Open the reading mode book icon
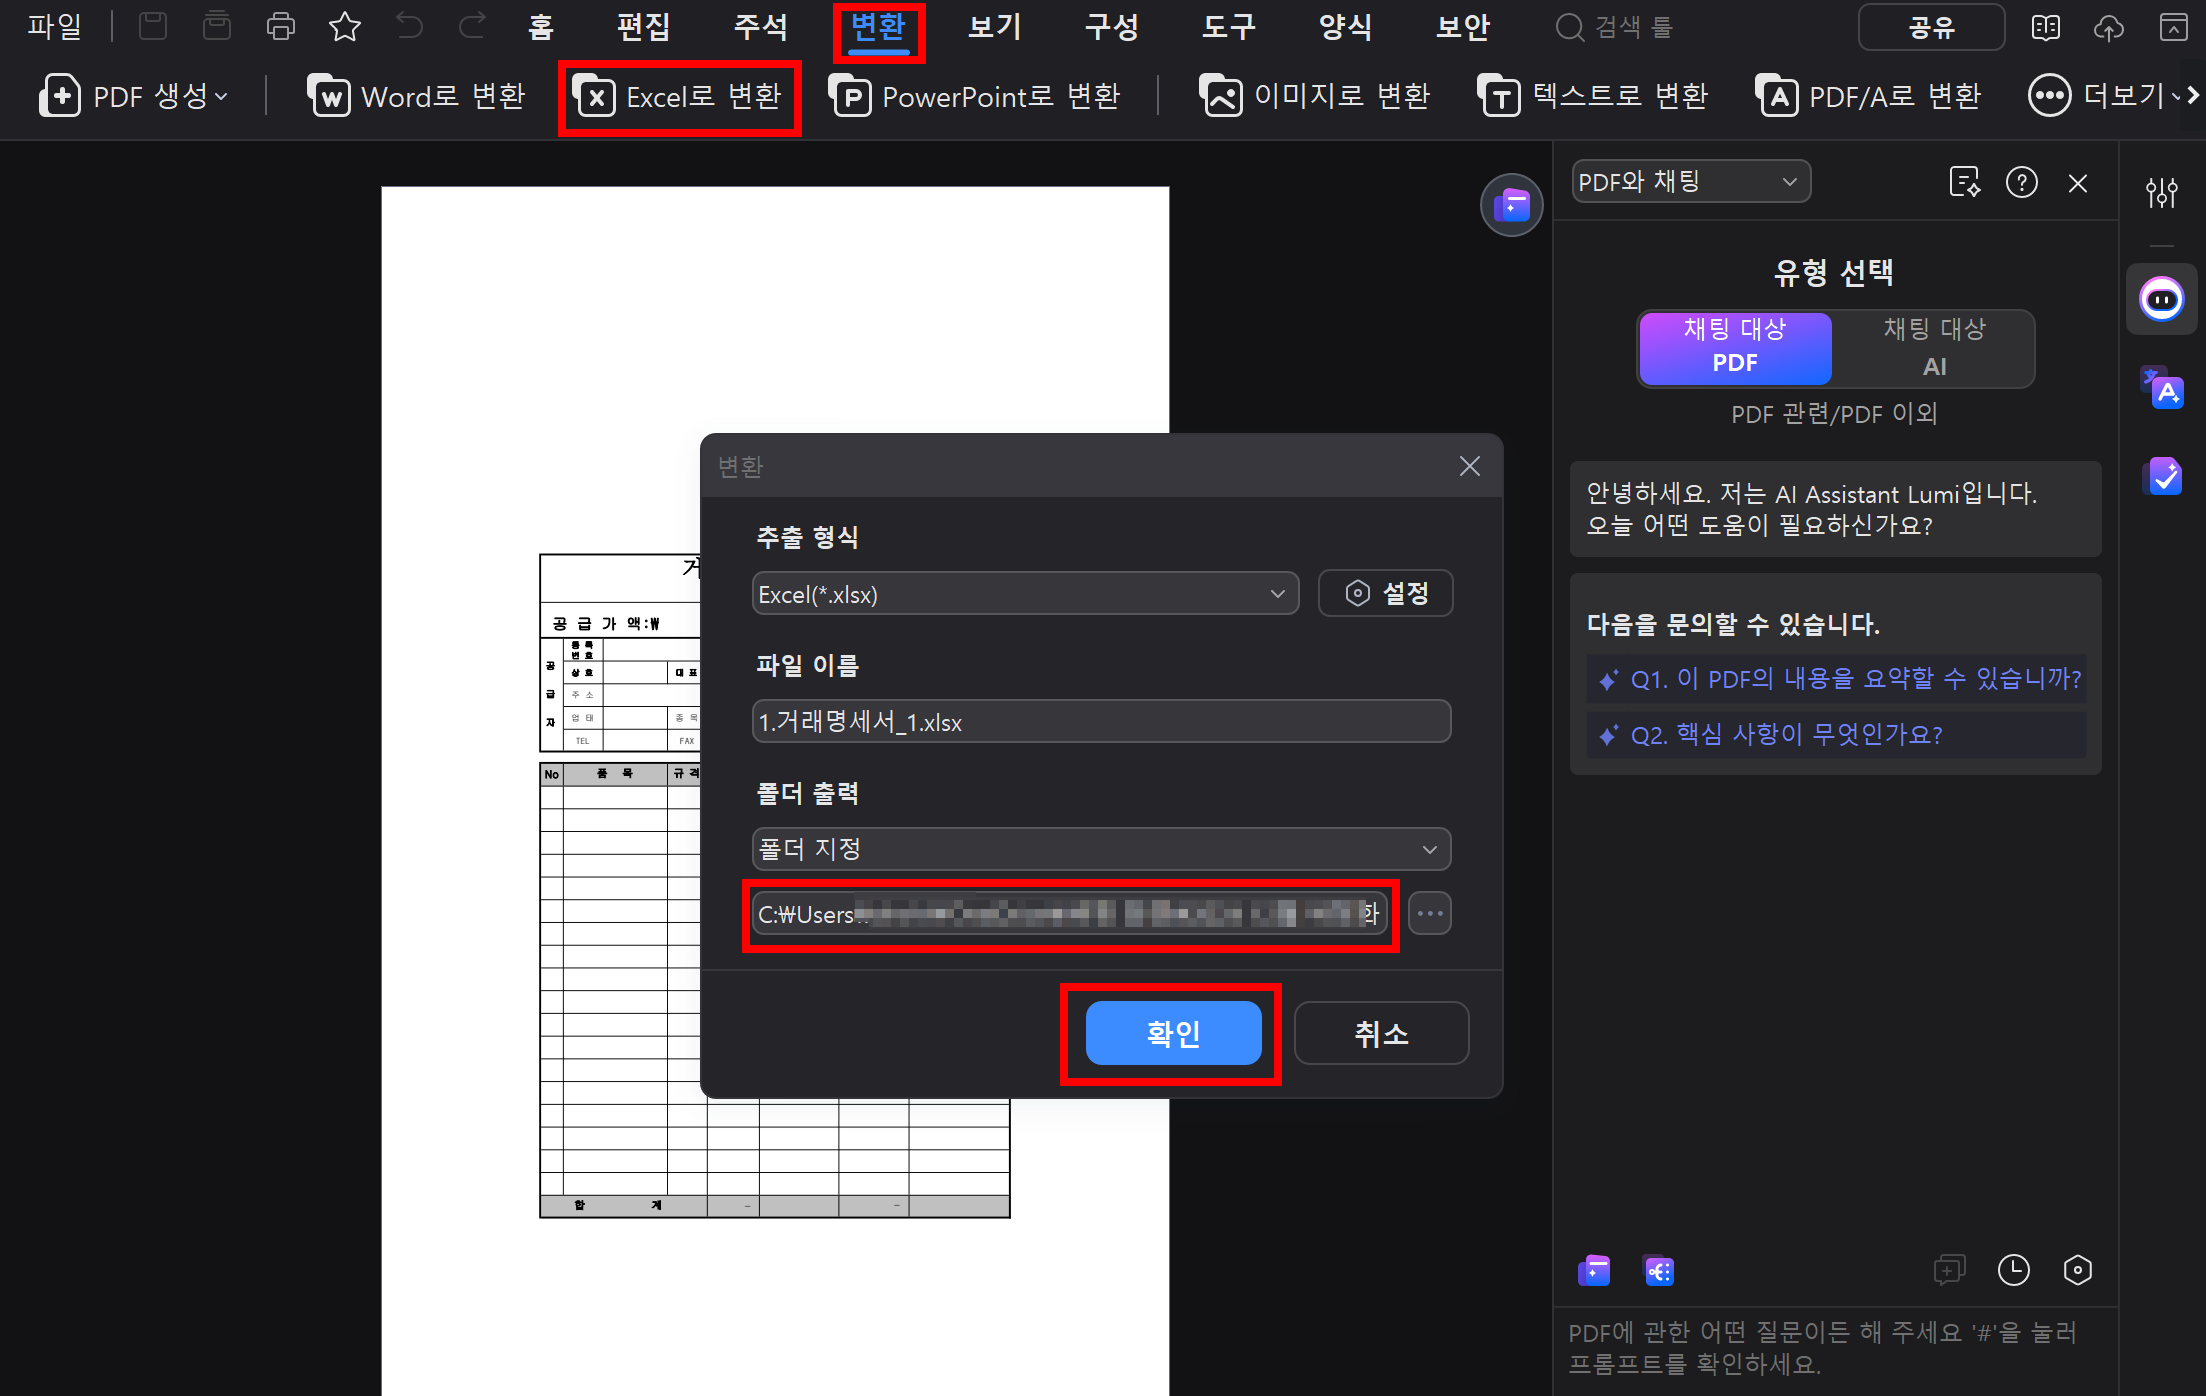The width and height of the screenshot is (2206, 1396). coord(2045,27)
